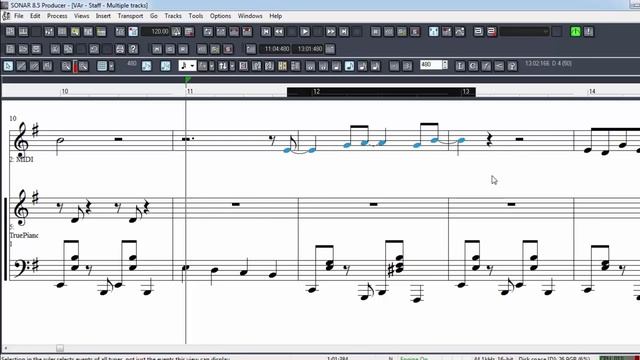This screenshot has width=640, height=360.
Task: Open the Transport menu
Action: (x=130, y=16)
